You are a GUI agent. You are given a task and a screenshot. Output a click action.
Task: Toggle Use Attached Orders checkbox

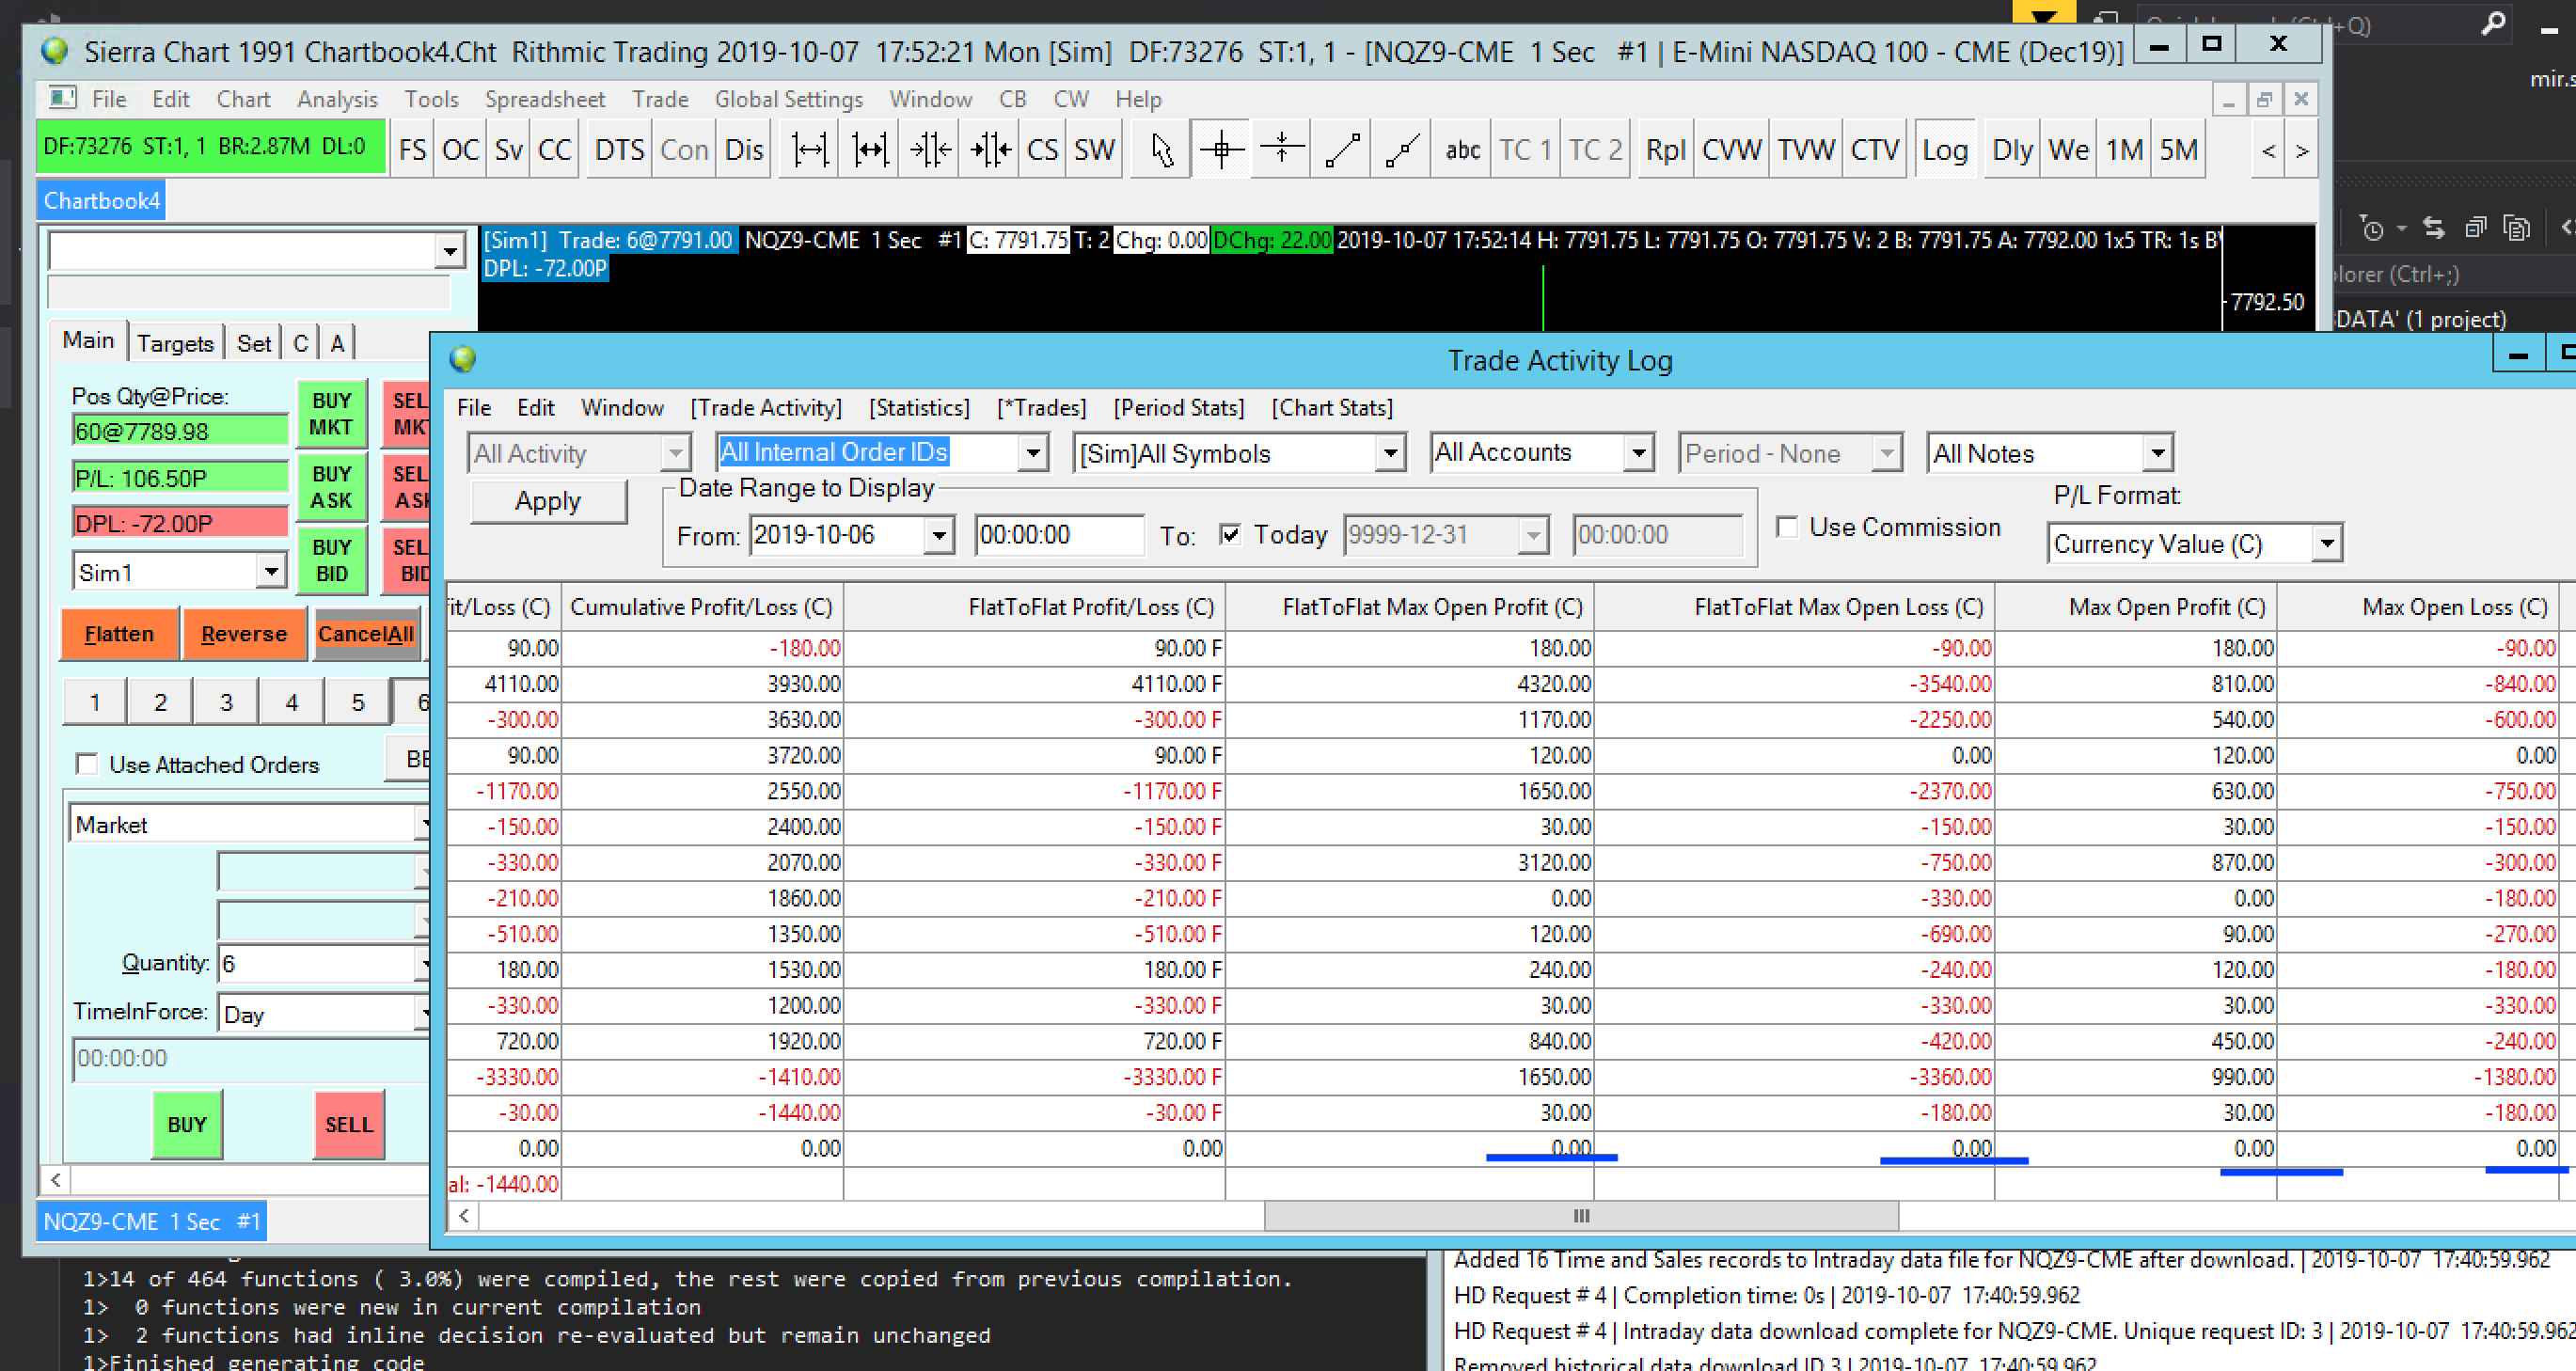point(87,764)
